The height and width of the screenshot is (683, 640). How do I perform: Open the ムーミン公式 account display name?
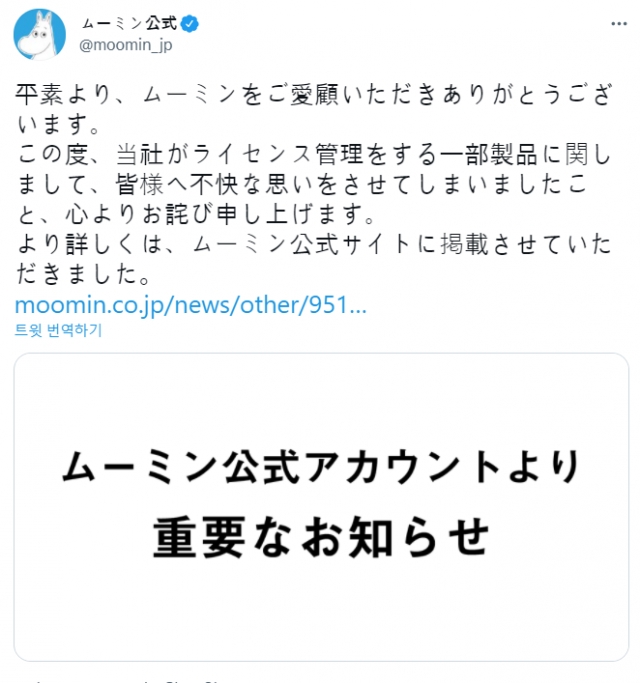pyautogui.click(x=129, y=24)
